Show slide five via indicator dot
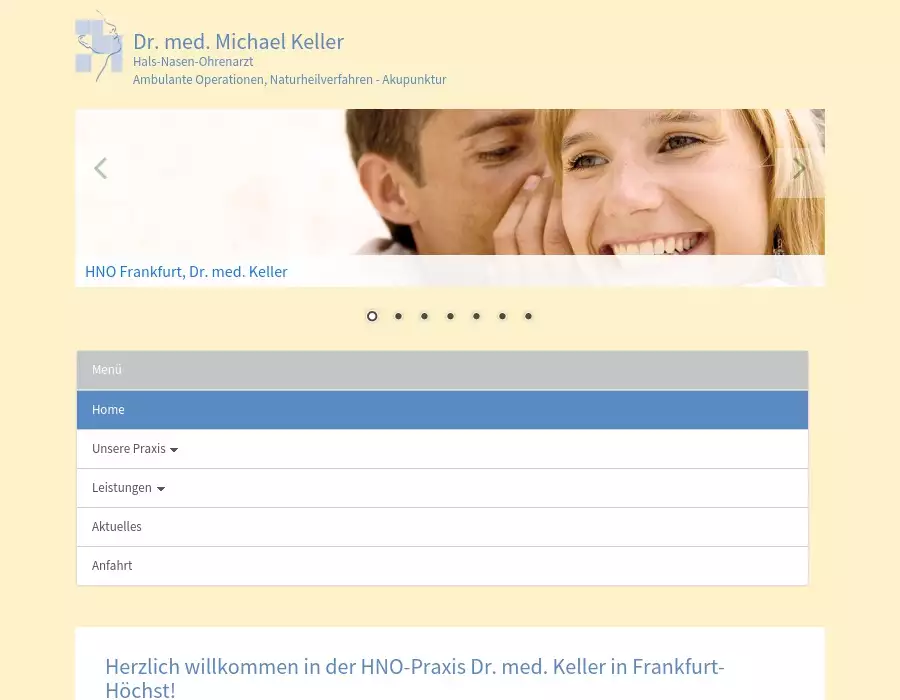 tap(476, 316)
